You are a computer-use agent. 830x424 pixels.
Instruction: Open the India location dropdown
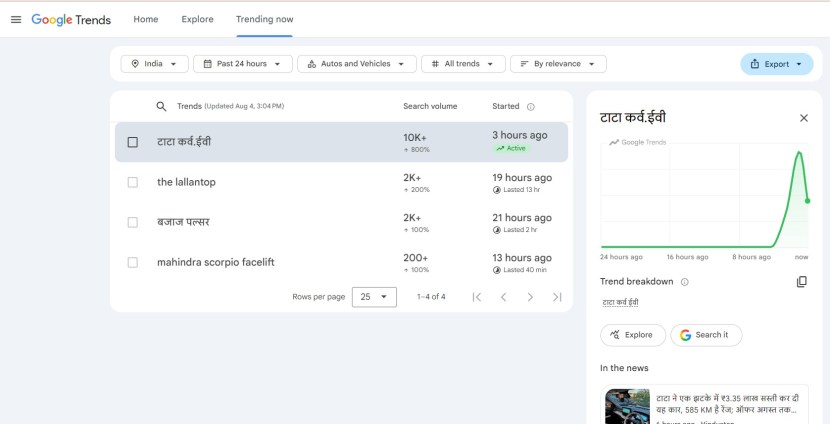(154, 64)
